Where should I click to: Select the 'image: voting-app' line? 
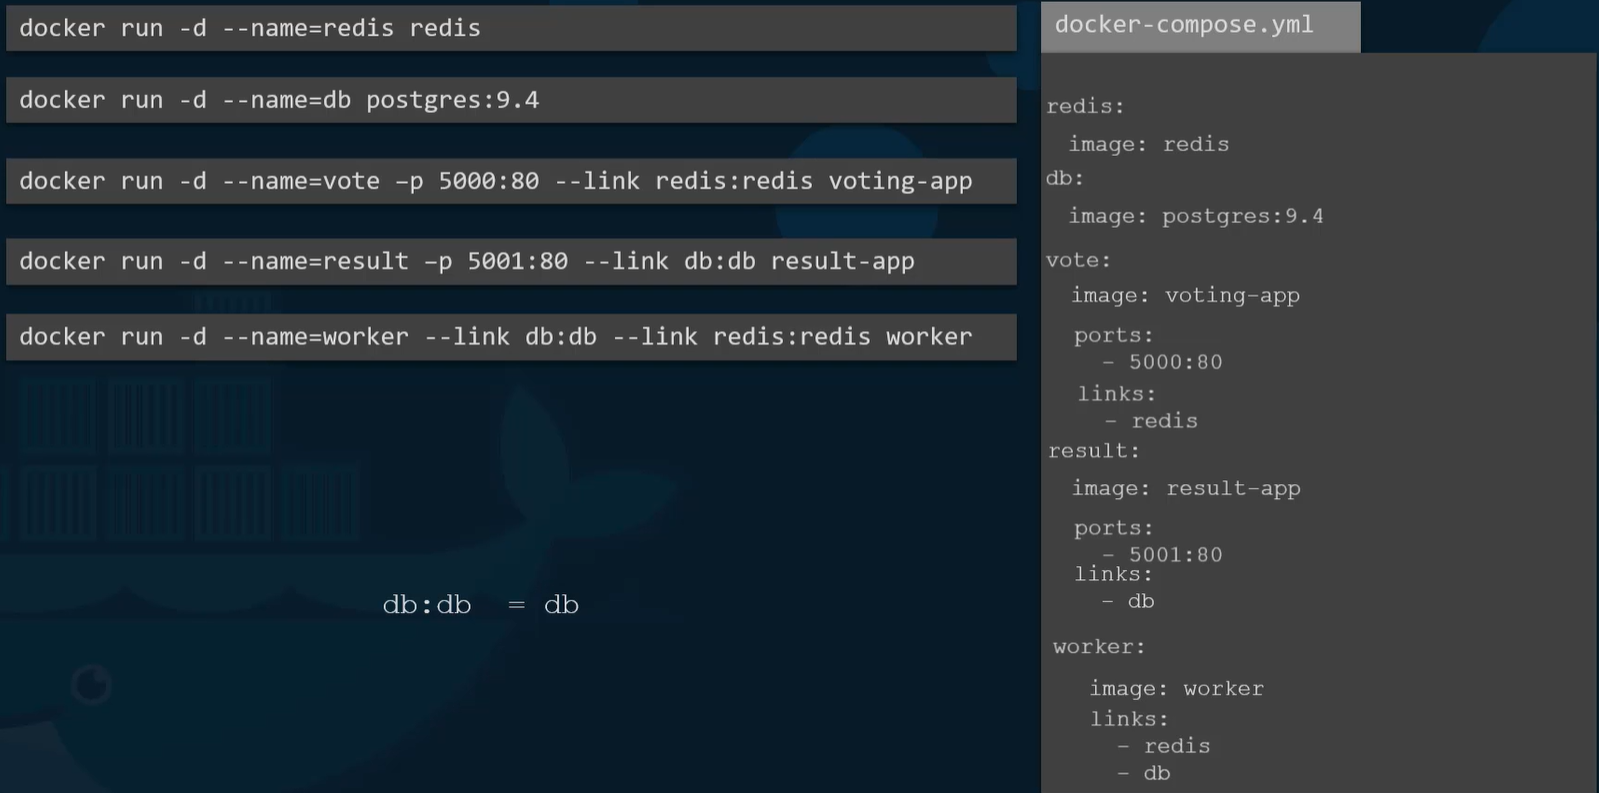point(1186,295)
